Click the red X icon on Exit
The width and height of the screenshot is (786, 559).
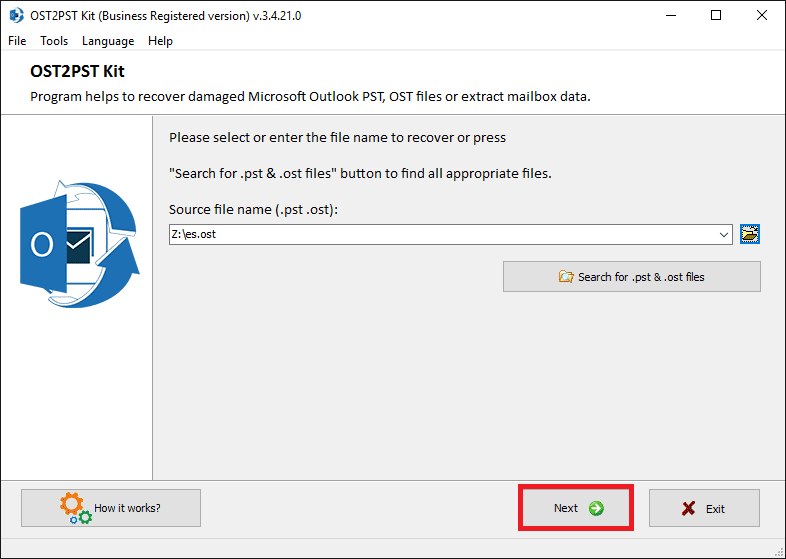pos(689,508)
